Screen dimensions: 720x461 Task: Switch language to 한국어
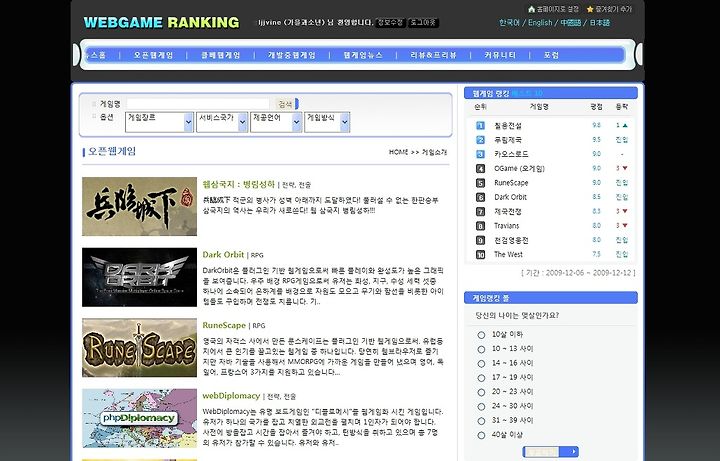coord(510,22)
